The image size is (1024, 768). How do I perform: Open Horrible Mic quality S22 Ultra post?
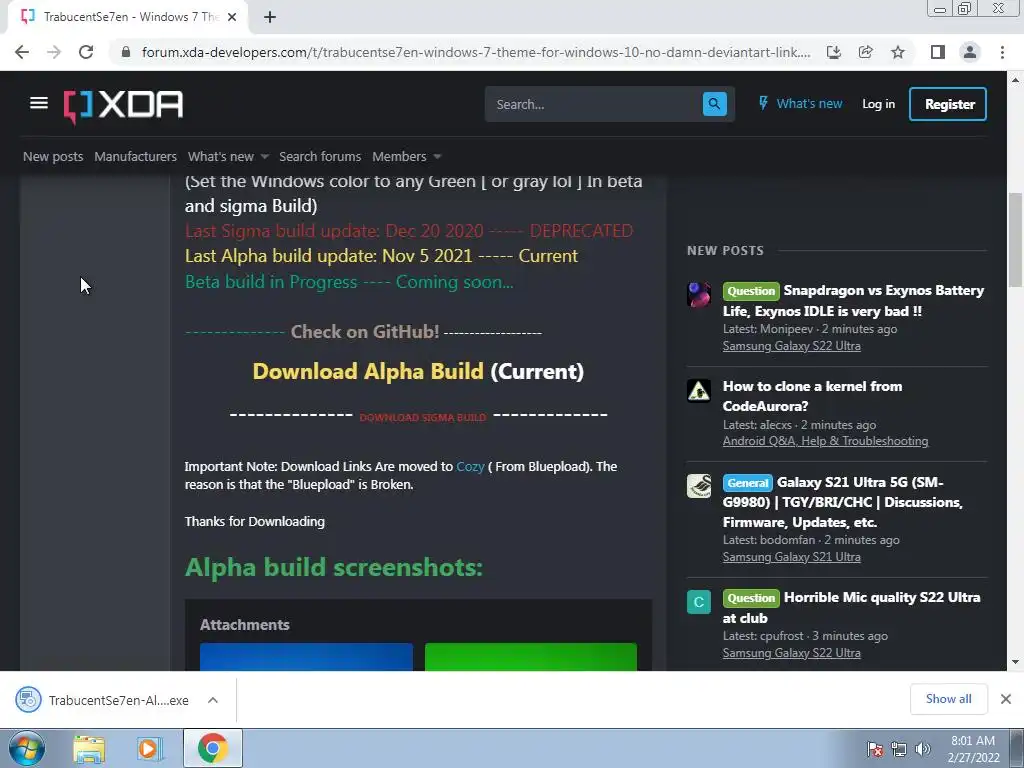click(852, 607)
